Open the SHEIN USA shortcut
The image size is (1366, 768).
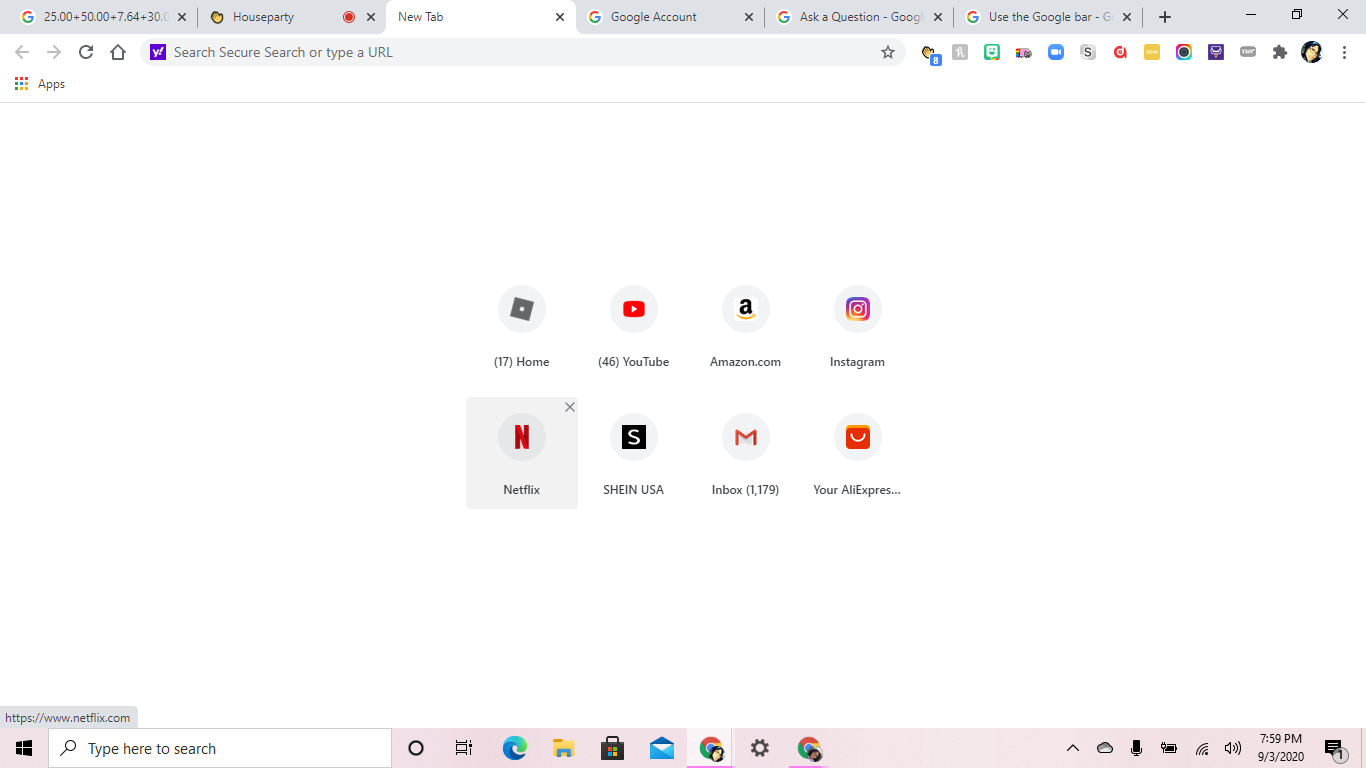(x=634, y=453)
